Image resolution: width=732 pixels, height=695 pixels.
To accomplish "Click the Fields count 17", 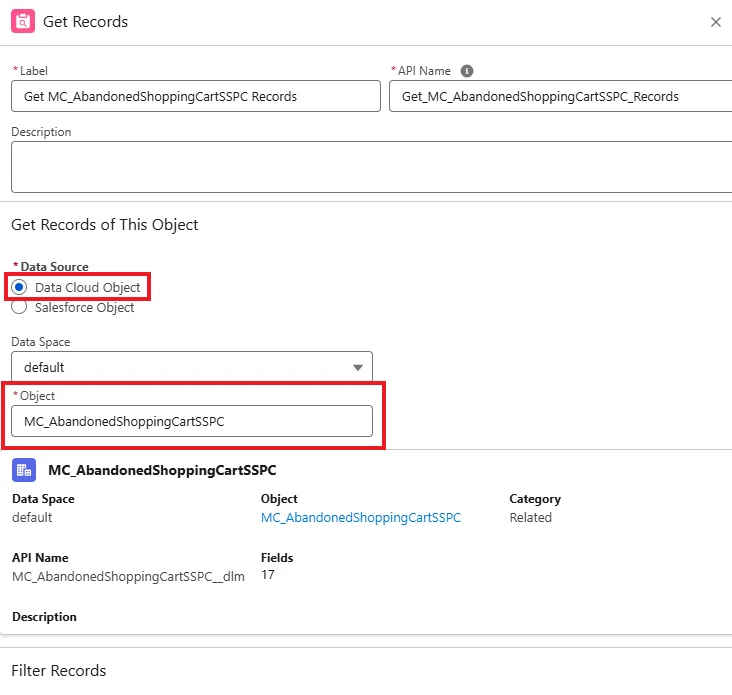I will click(x=267, y=575).
